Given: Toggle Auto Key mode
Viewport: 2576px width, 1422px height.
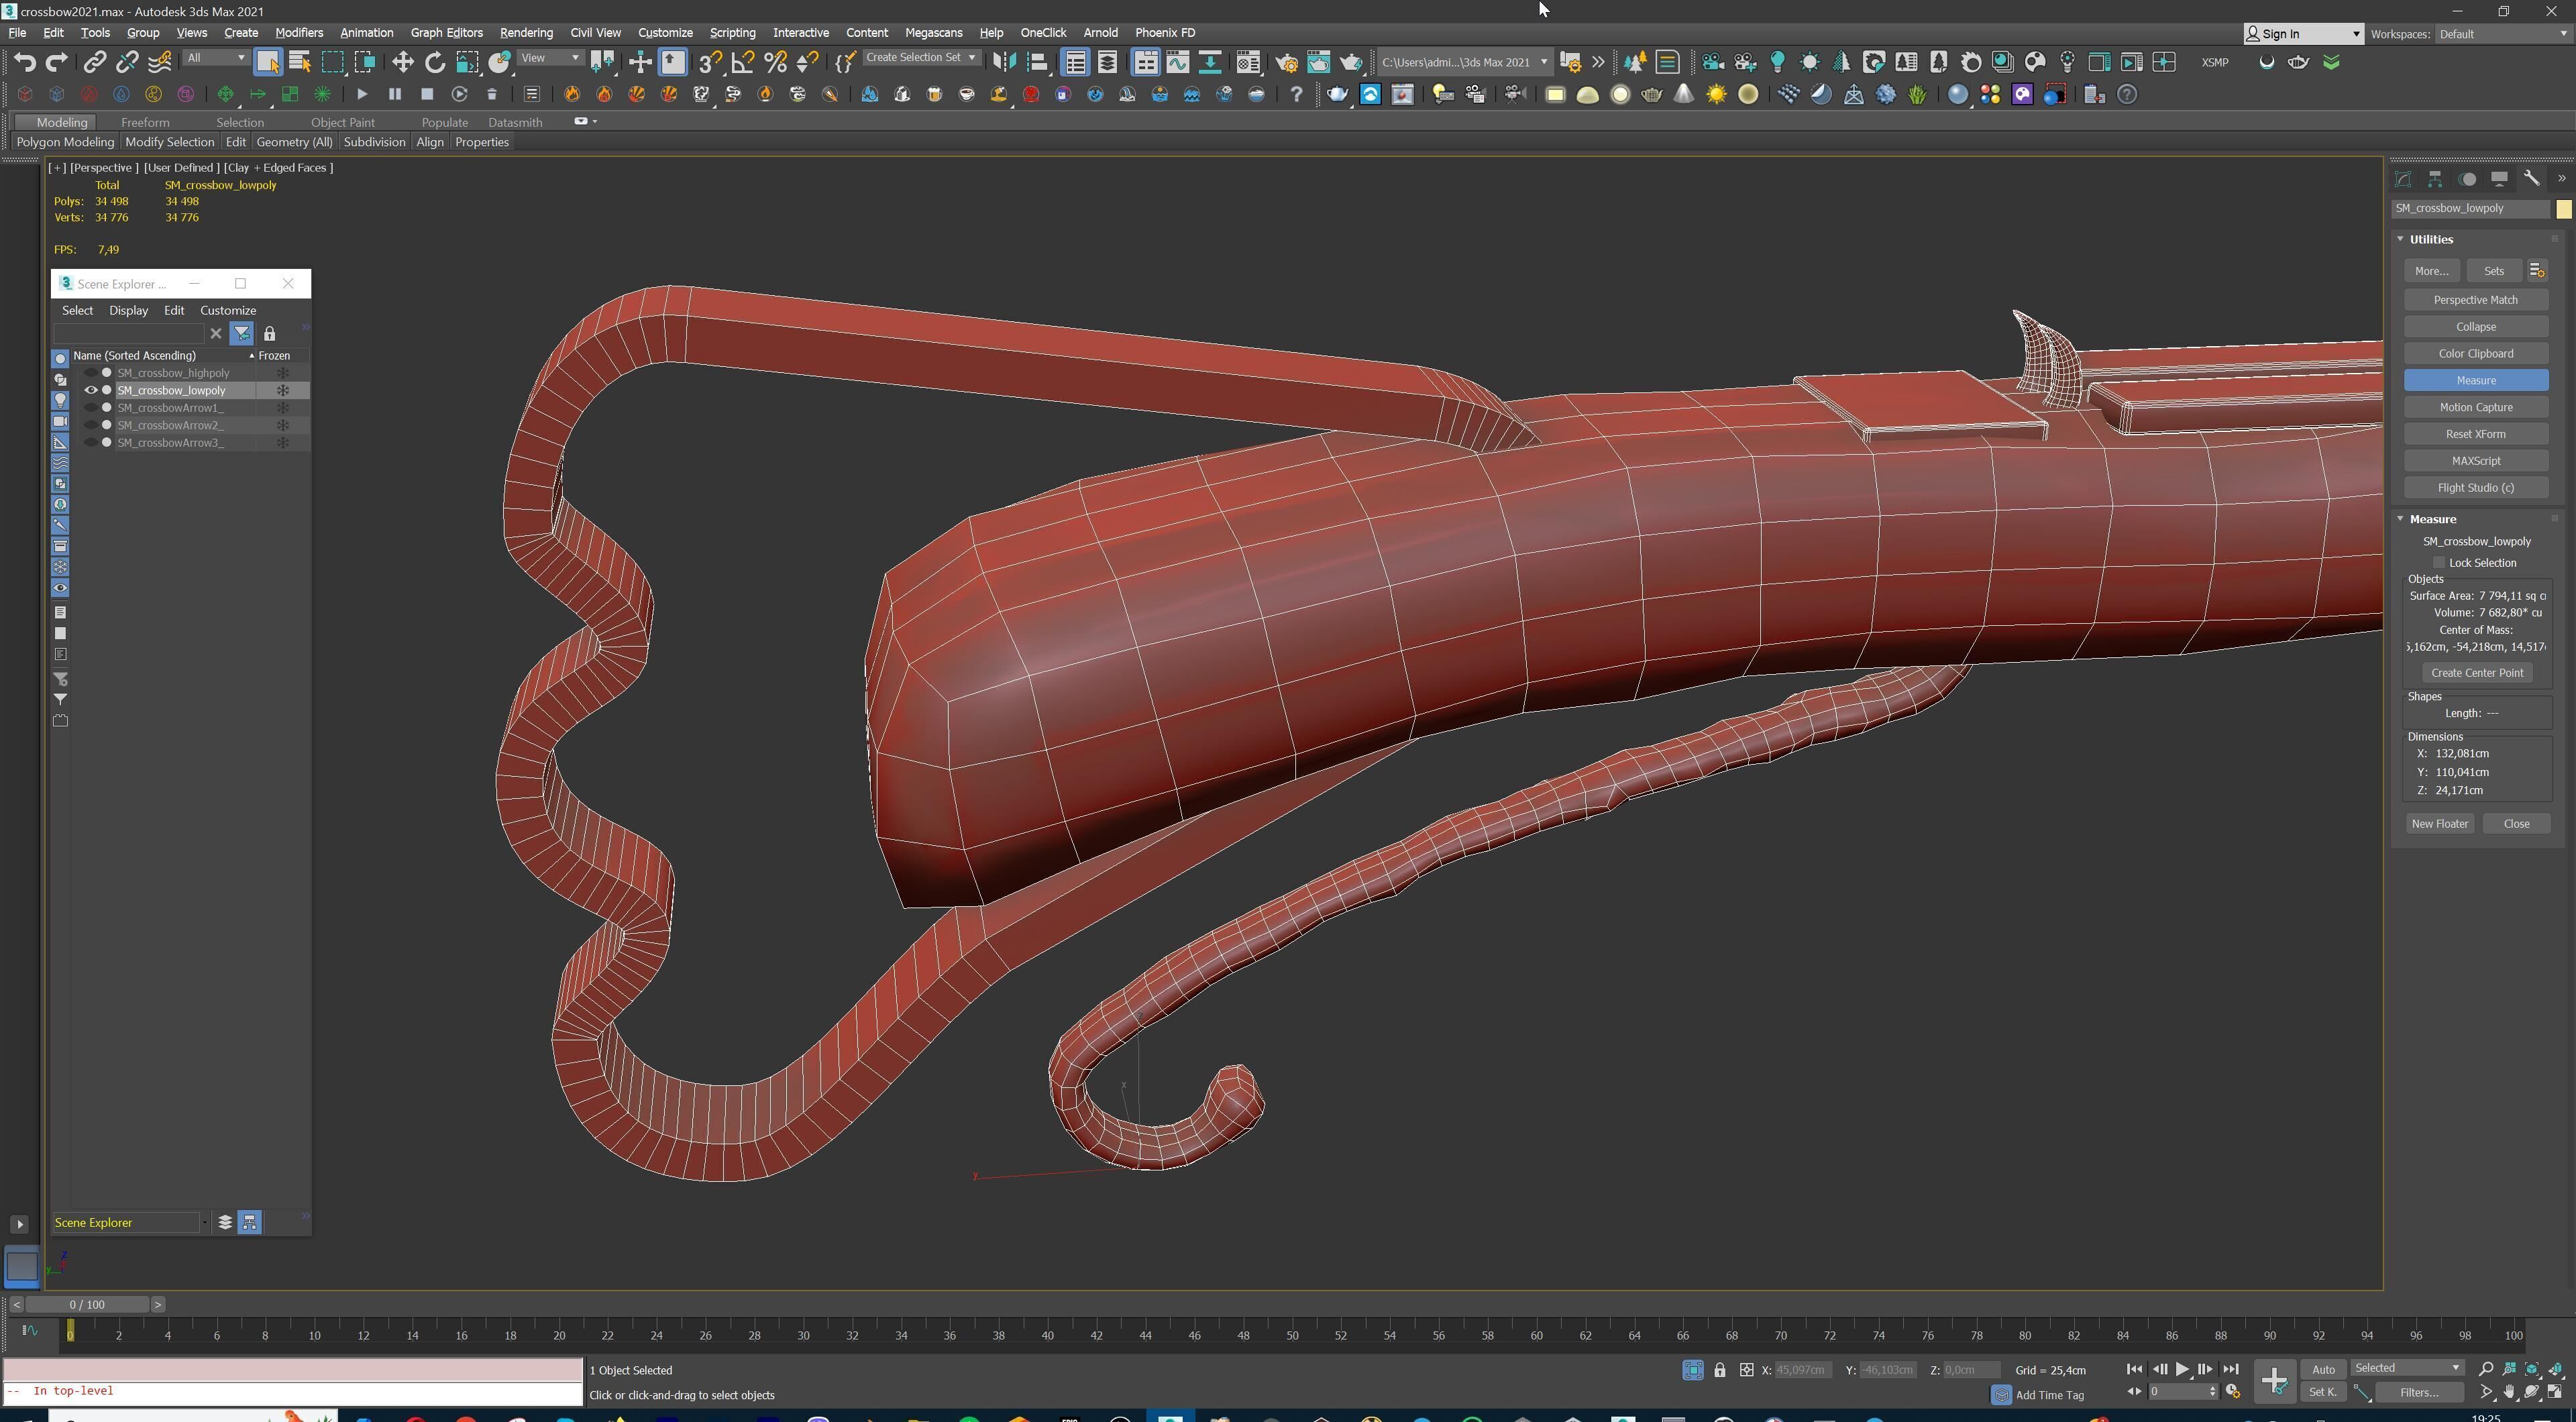Looking at the screenshot, I should click(2323, 1369).
